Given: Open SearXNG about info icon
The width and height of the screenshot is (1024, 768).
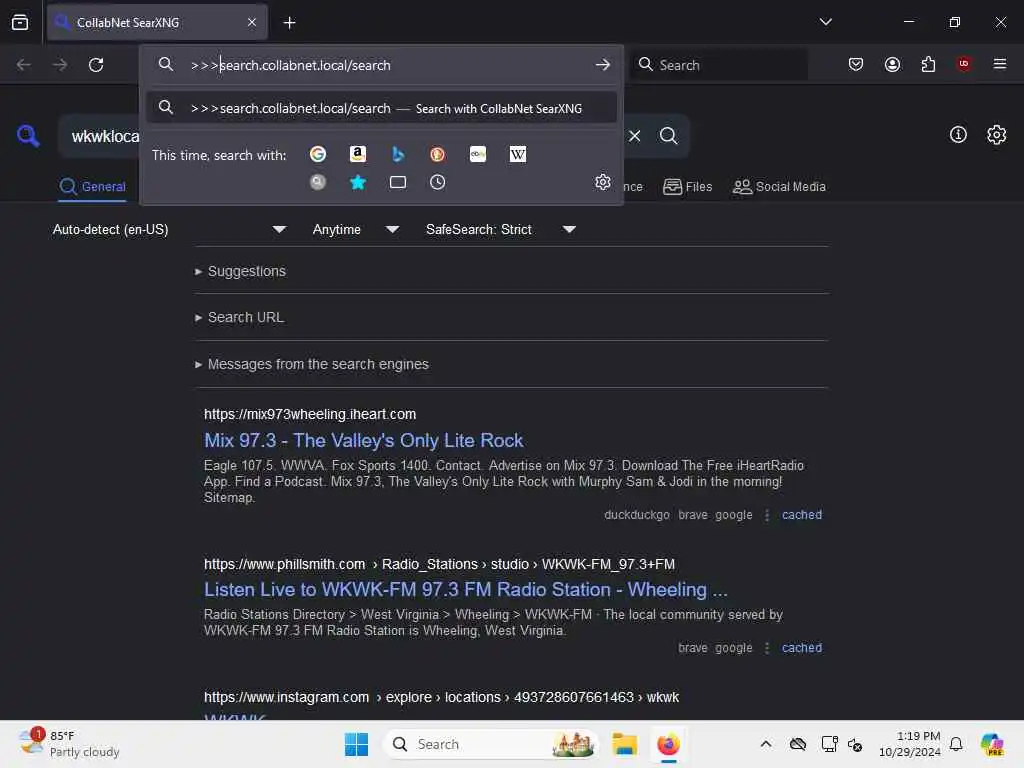Looking at the screenshot, I should click(x=958, y=135).
